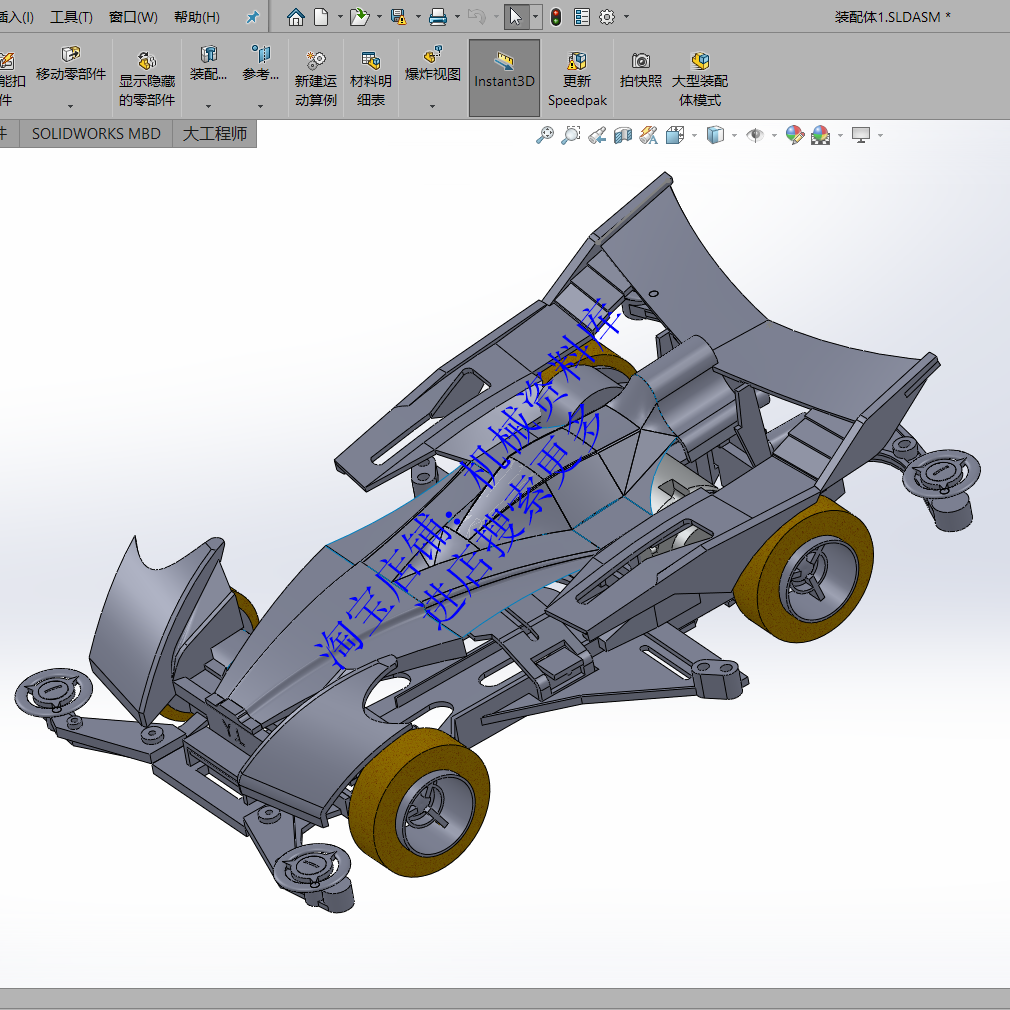
Task: Switch to the SOLIDWORKS MBD tab
Action: (x=95, y=133)
